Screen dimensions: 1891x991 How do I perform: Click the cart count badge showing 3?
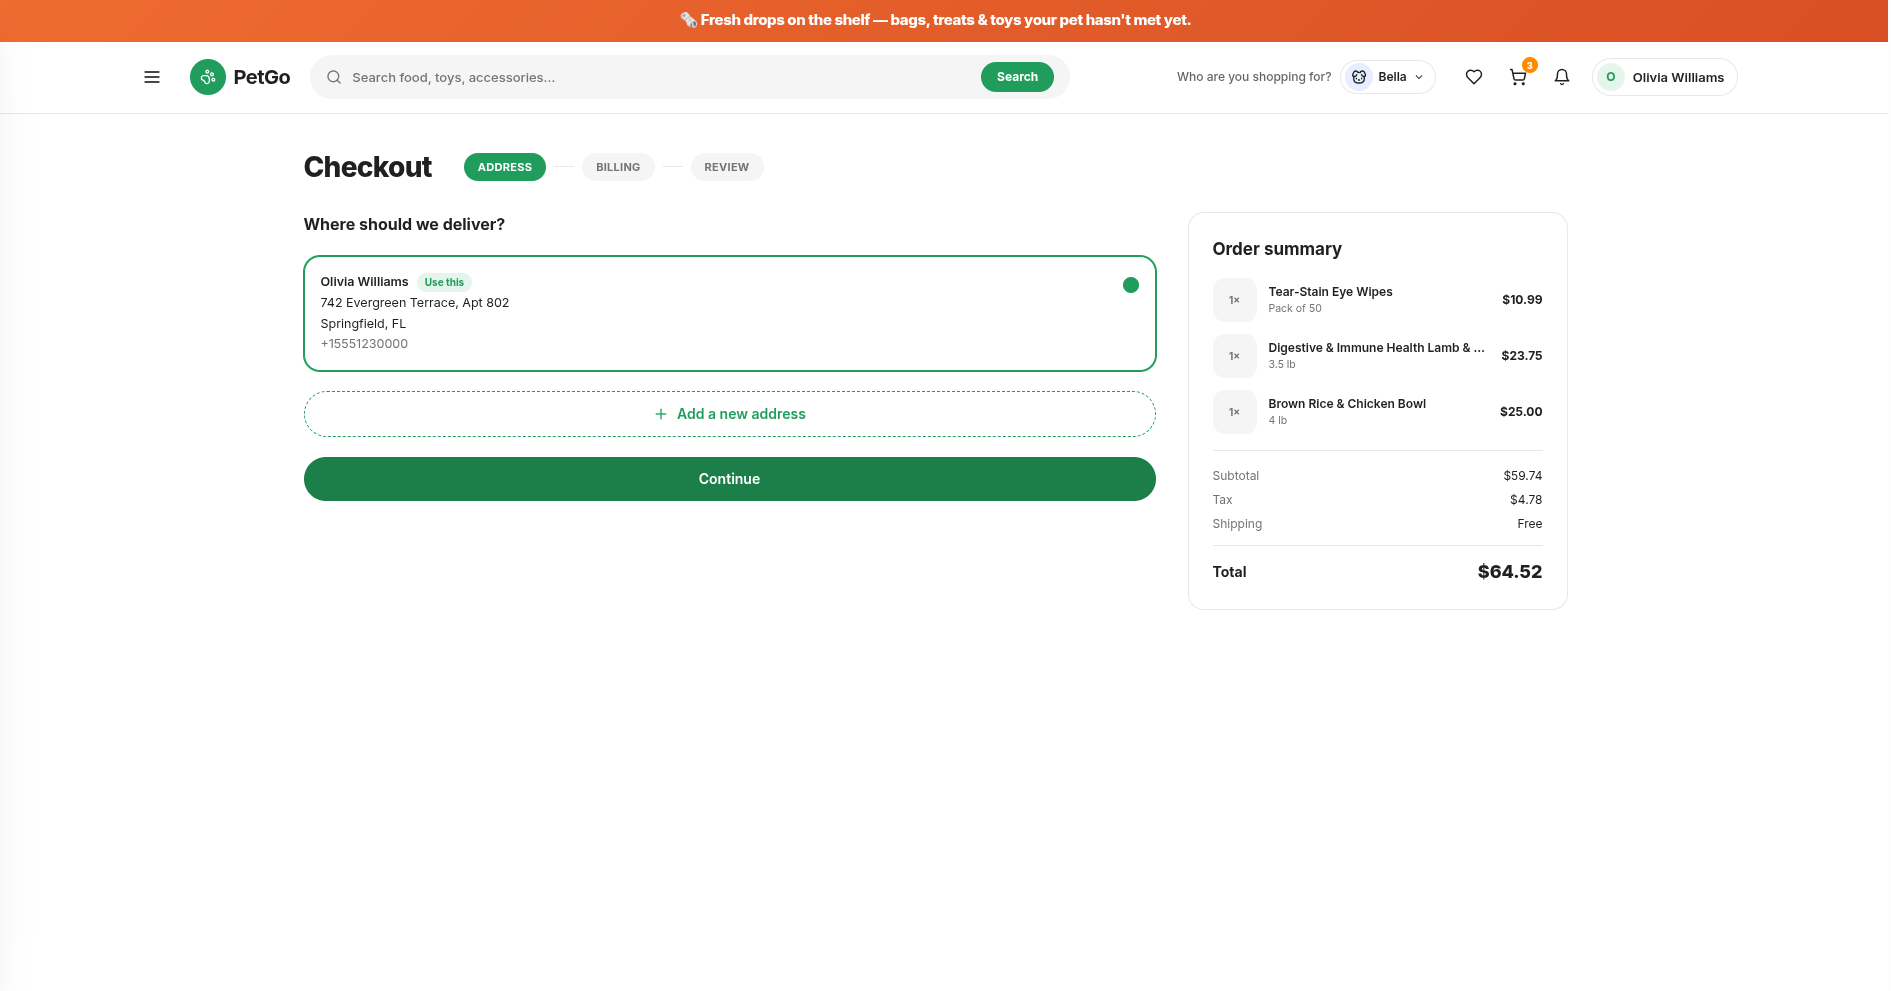pos(1530,65)
